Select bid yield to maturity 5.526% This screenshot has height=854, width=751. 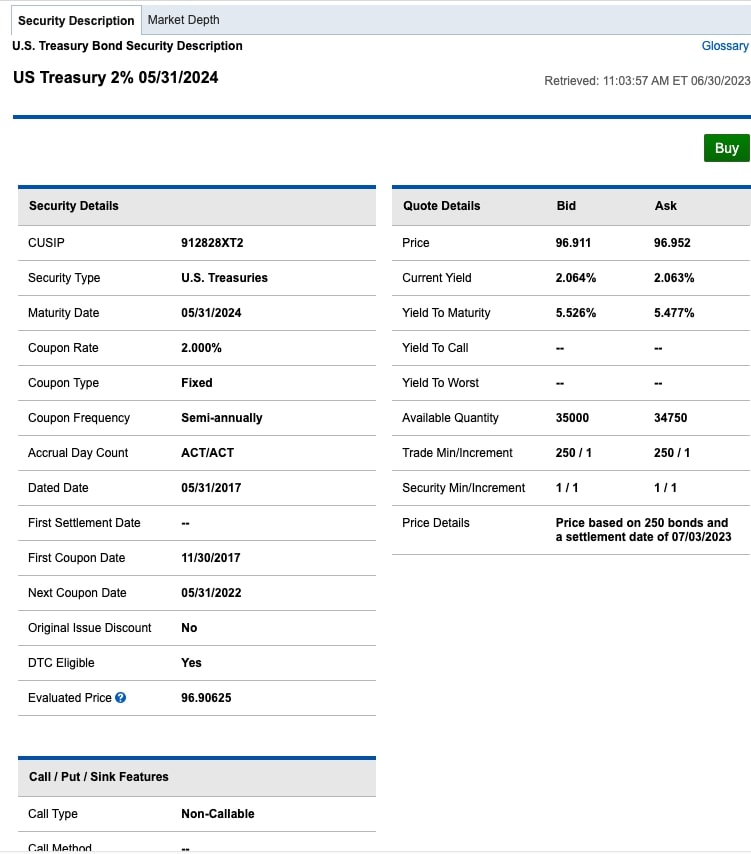coord(576,313)
